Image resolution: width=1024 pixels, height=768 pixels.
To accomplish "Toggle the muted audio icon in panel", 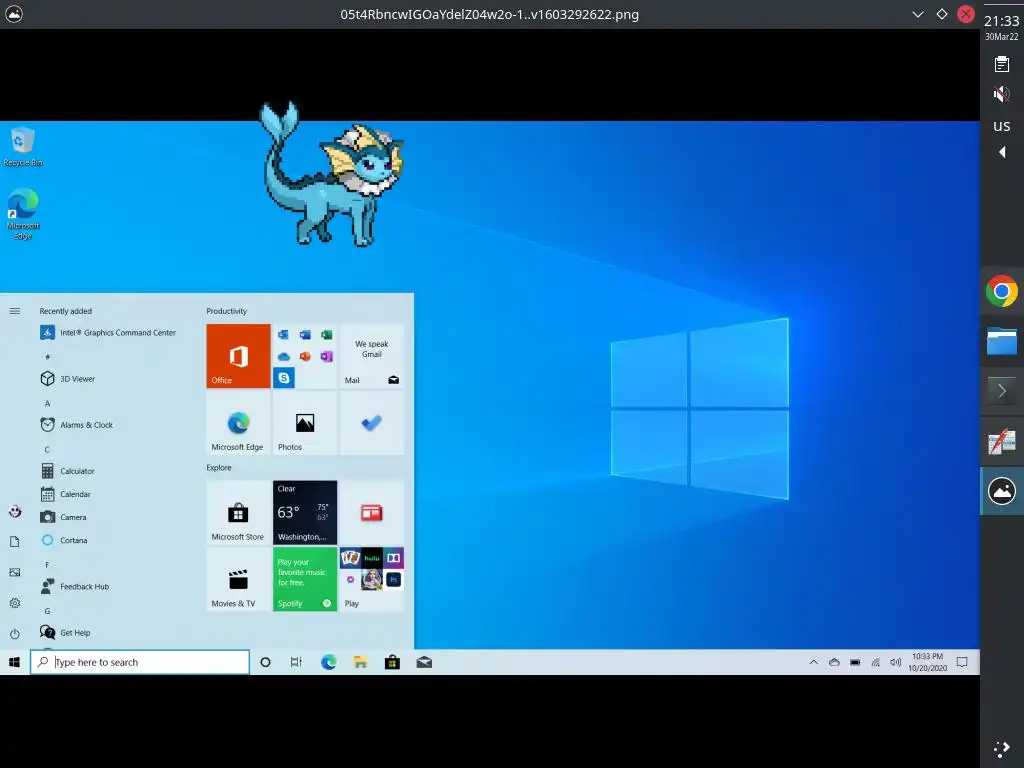I will tap(1002, 94).
